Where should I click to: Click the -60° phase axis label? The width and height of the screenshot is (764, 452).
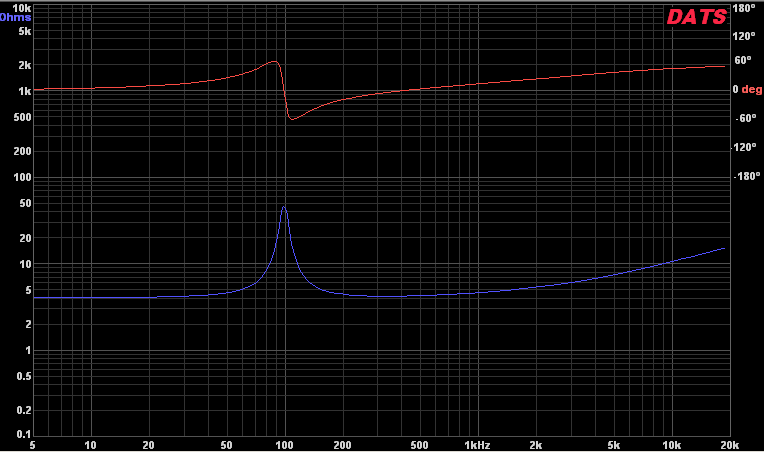click(746, 118)
